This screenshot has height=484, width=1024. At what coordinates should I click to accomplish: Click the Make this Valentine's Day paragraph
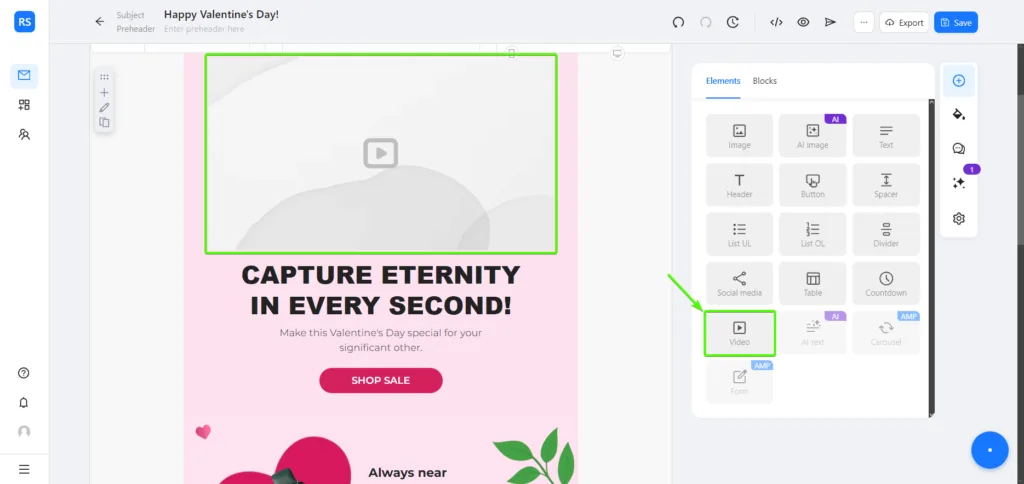click(x=381, y=340)
